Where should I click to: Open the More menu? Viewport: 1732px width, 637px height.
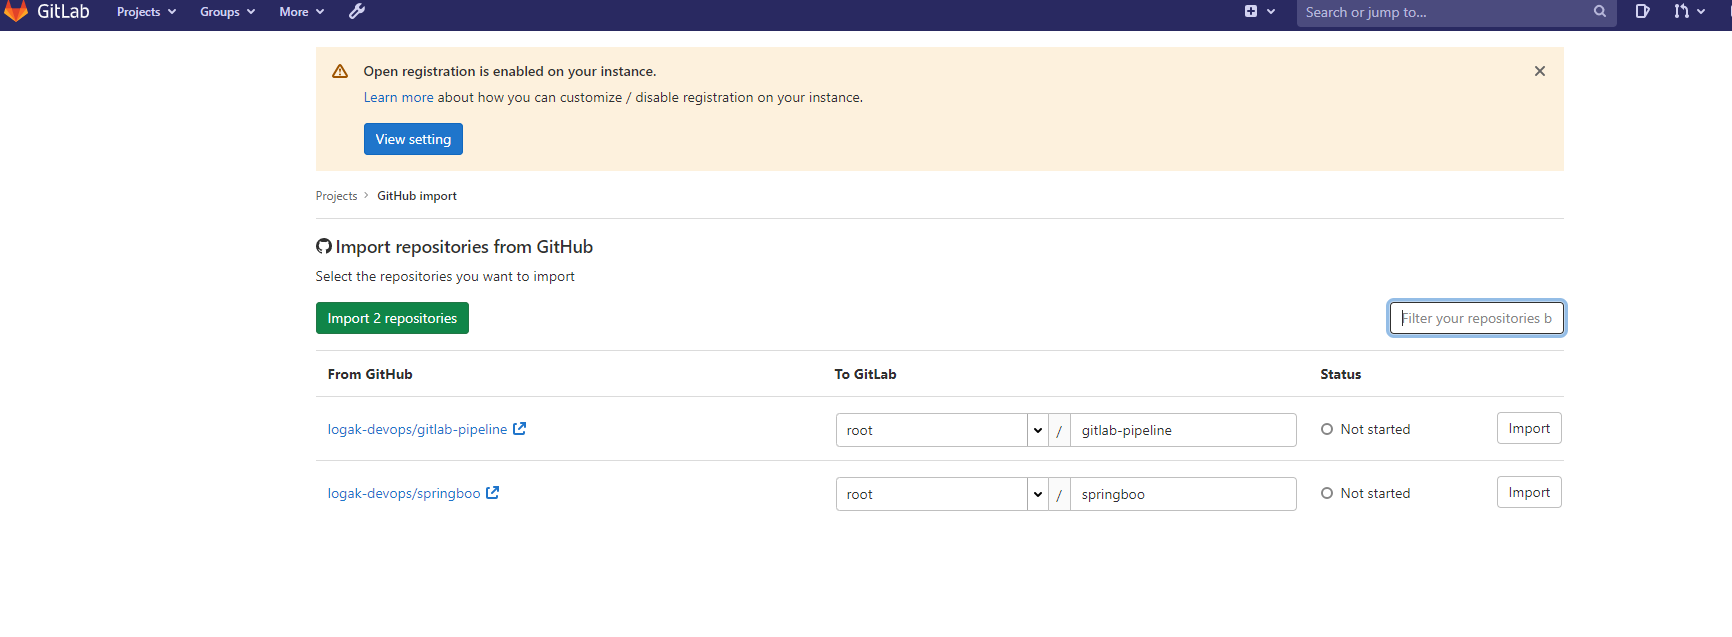point(301,12)
